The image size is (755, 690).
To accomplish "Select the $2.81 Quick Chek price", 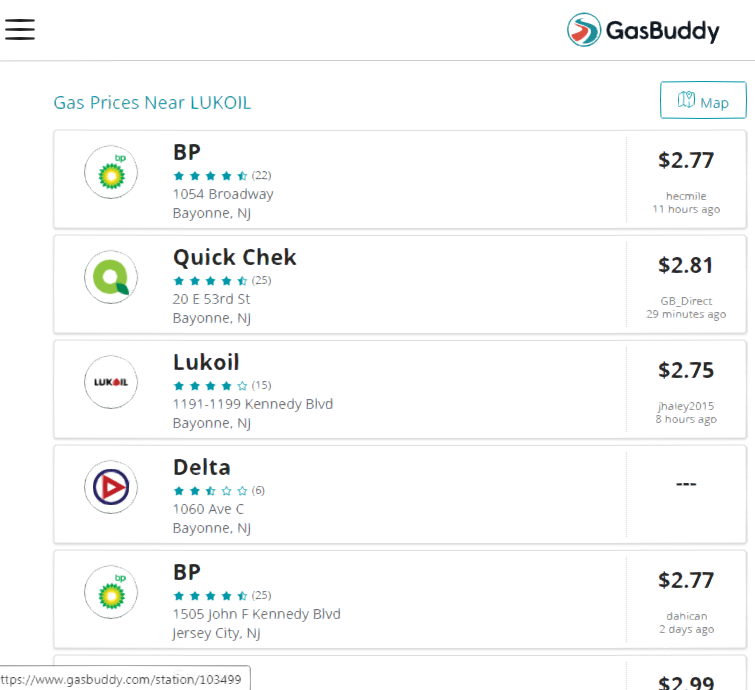I will [x=686, y=265].
